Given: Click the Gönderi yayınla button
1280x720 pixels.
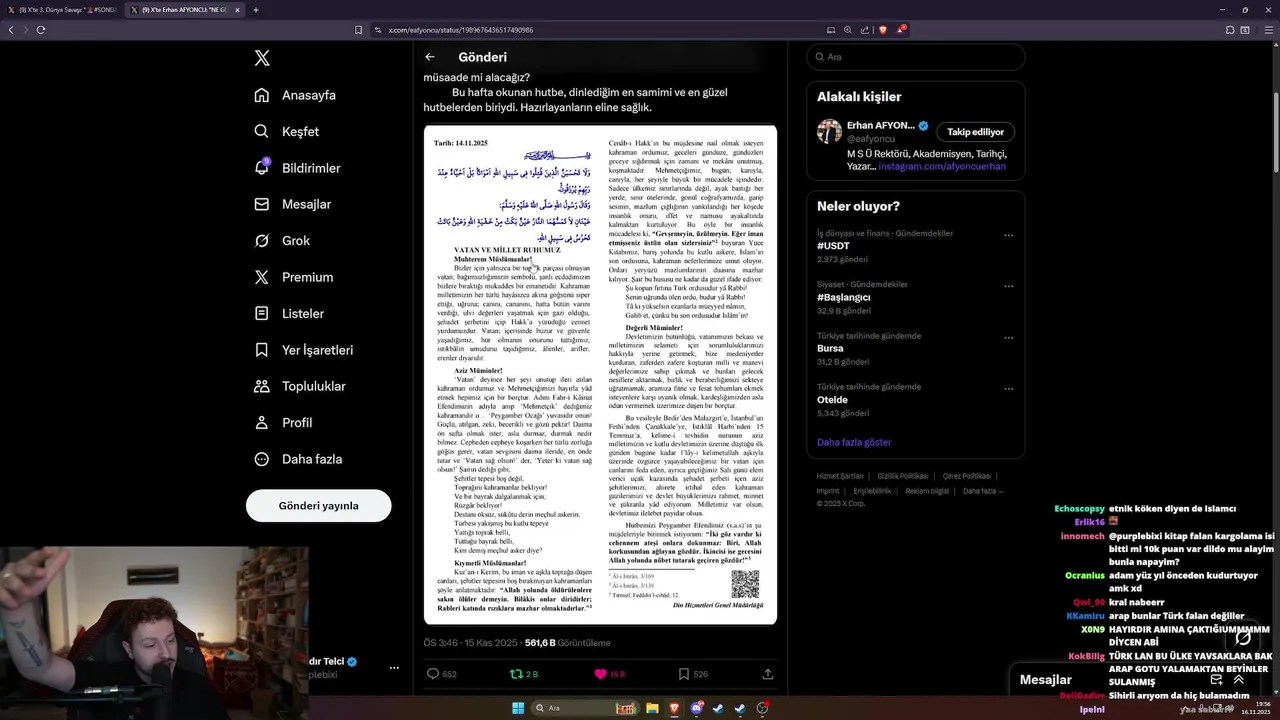Looking at the screenshot, I should tap(318, 506).
